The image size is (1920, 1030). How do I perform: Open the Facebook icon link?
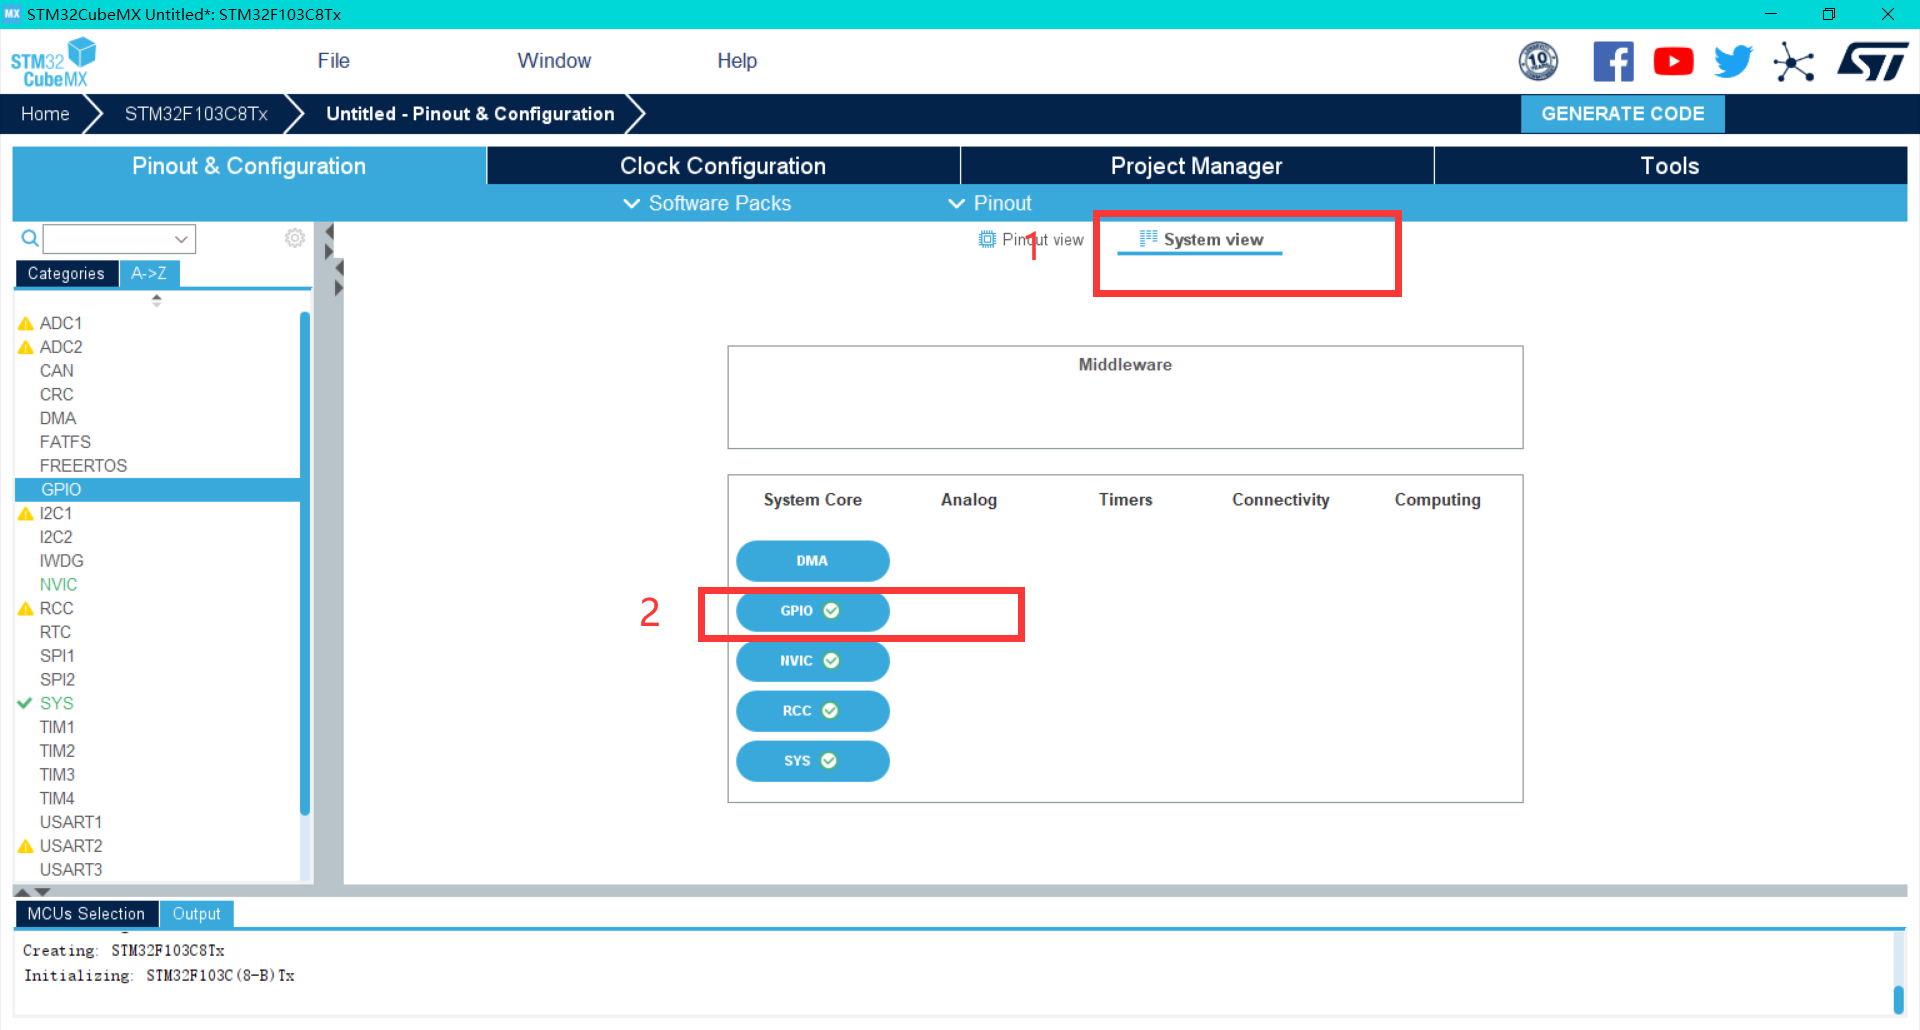coord(1613,61)
